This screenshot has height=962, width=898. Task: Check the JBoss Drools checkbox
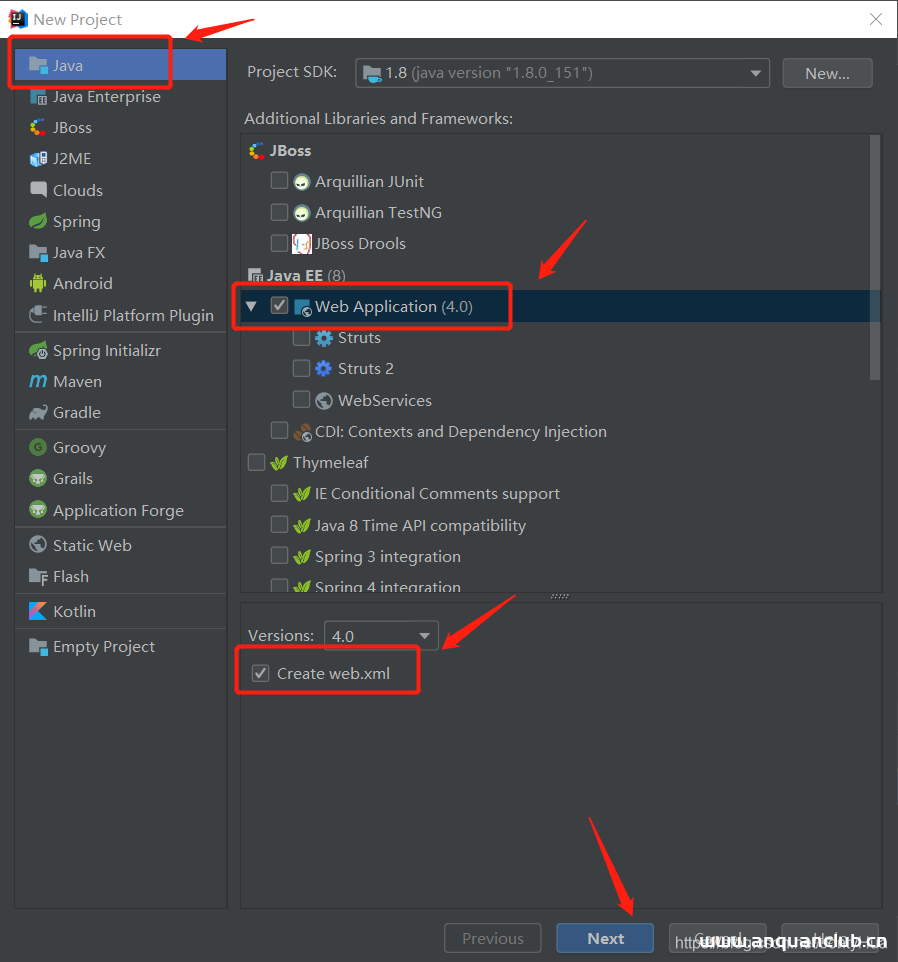tap(279, 243)
